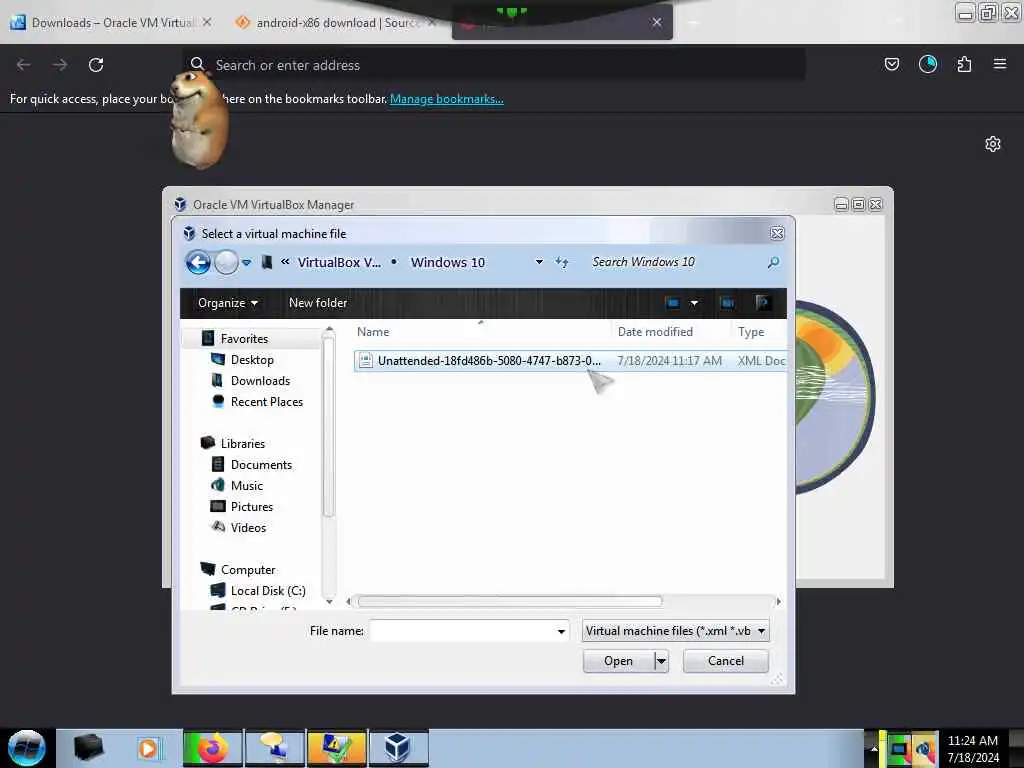Focus the Search Windows 10 field

click(676, 262)
